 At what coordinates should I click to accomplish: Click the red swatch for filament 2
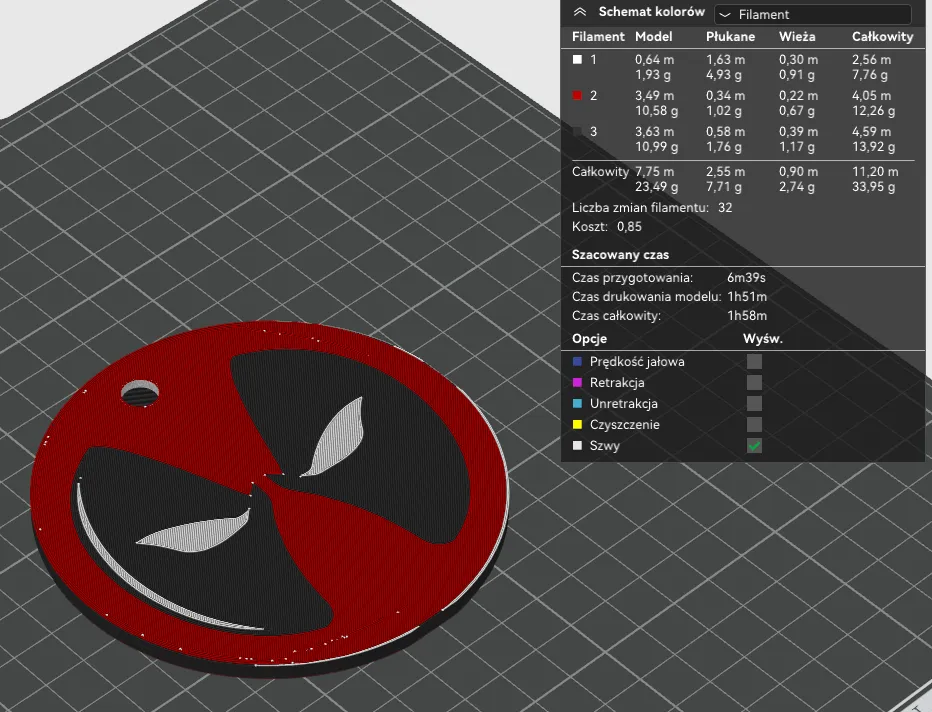577,96
